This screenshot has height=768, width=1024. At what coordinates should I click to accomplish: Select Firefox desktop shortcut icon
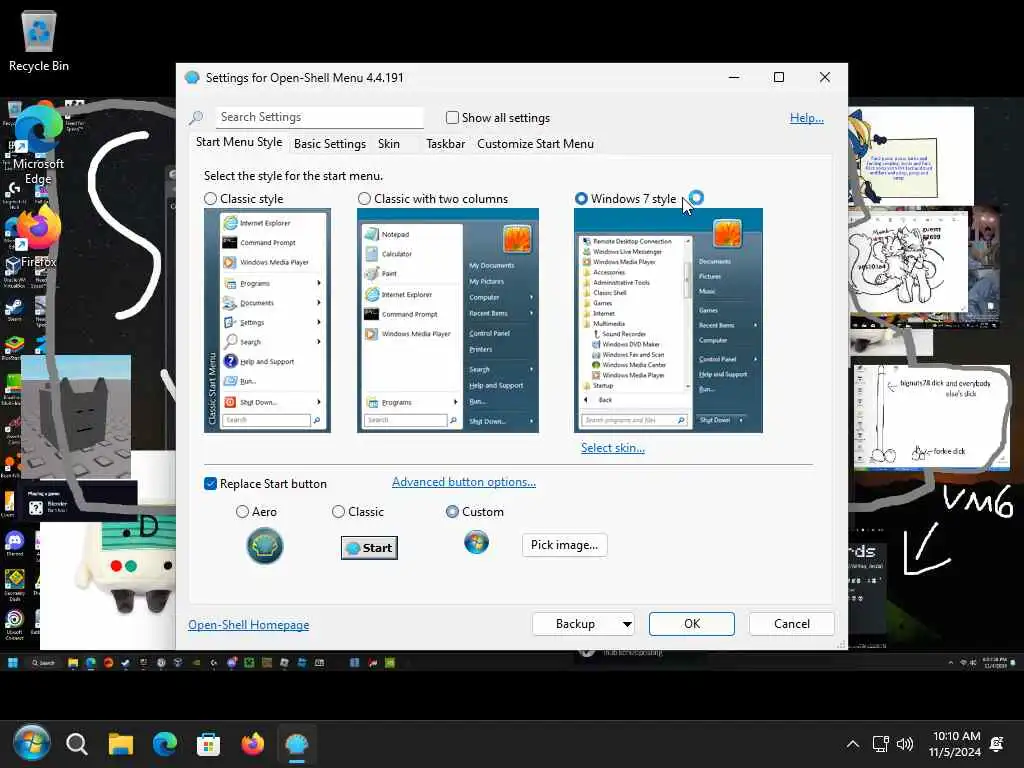39,238
